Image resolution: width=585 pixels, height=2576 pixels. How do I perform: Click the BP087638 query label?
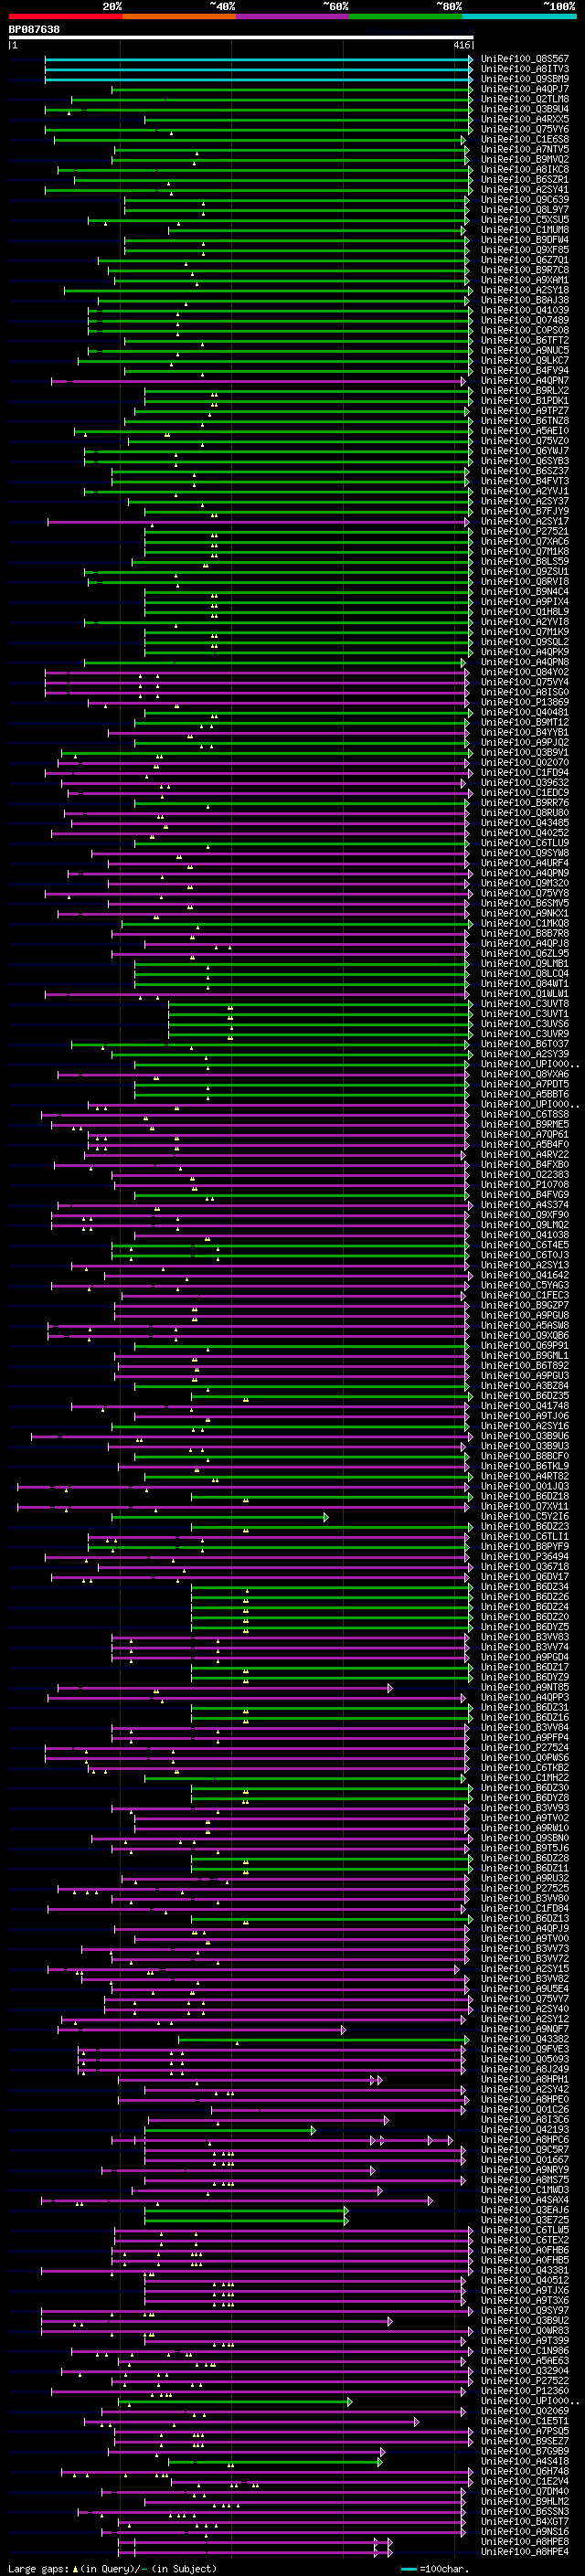point(34,30)
